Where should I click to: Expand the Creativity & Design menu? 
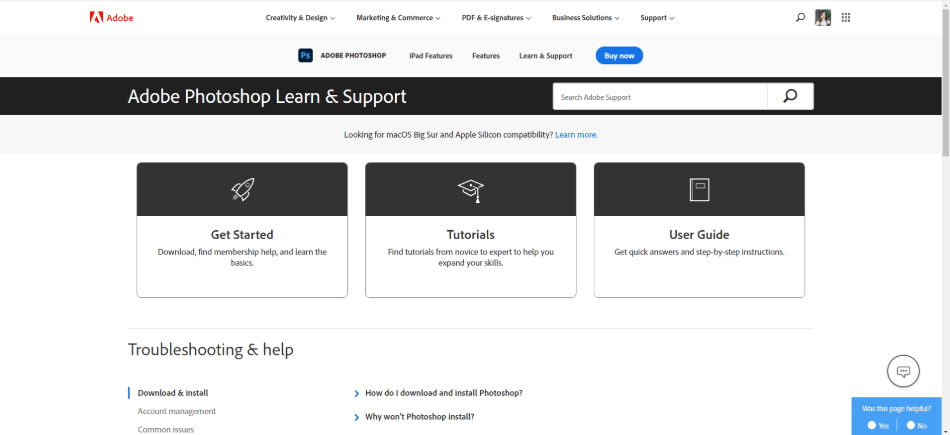(301, 18)
